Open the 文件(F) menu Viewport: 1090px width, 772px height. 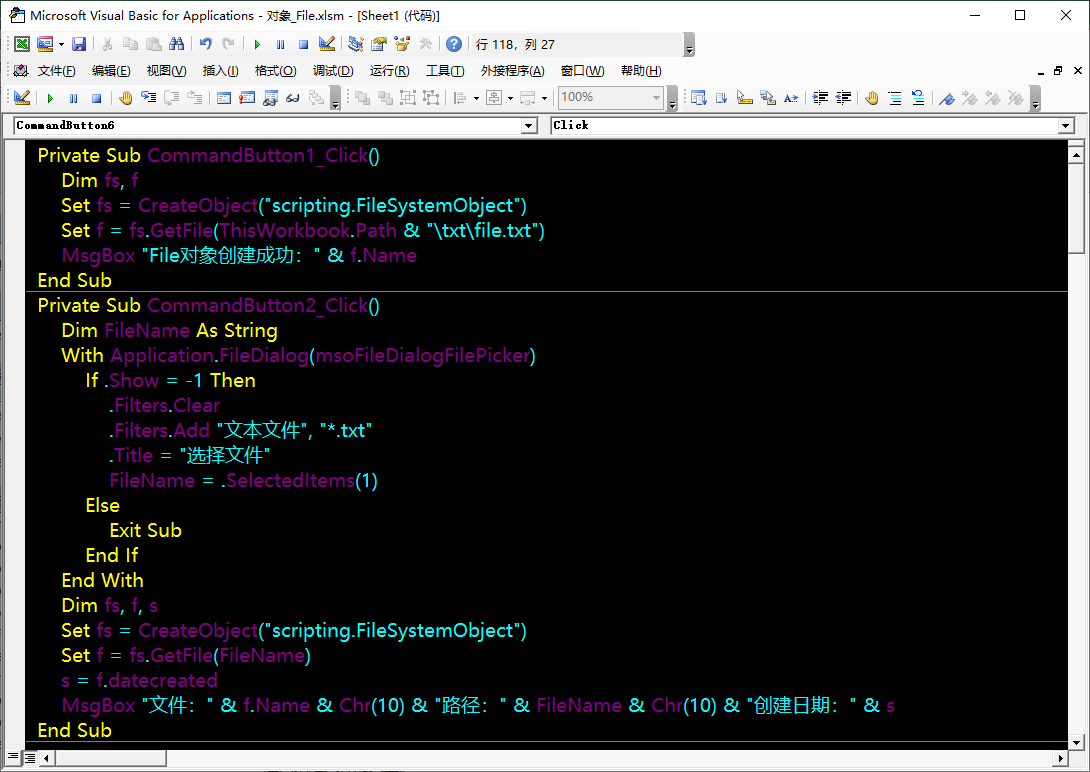56,71
